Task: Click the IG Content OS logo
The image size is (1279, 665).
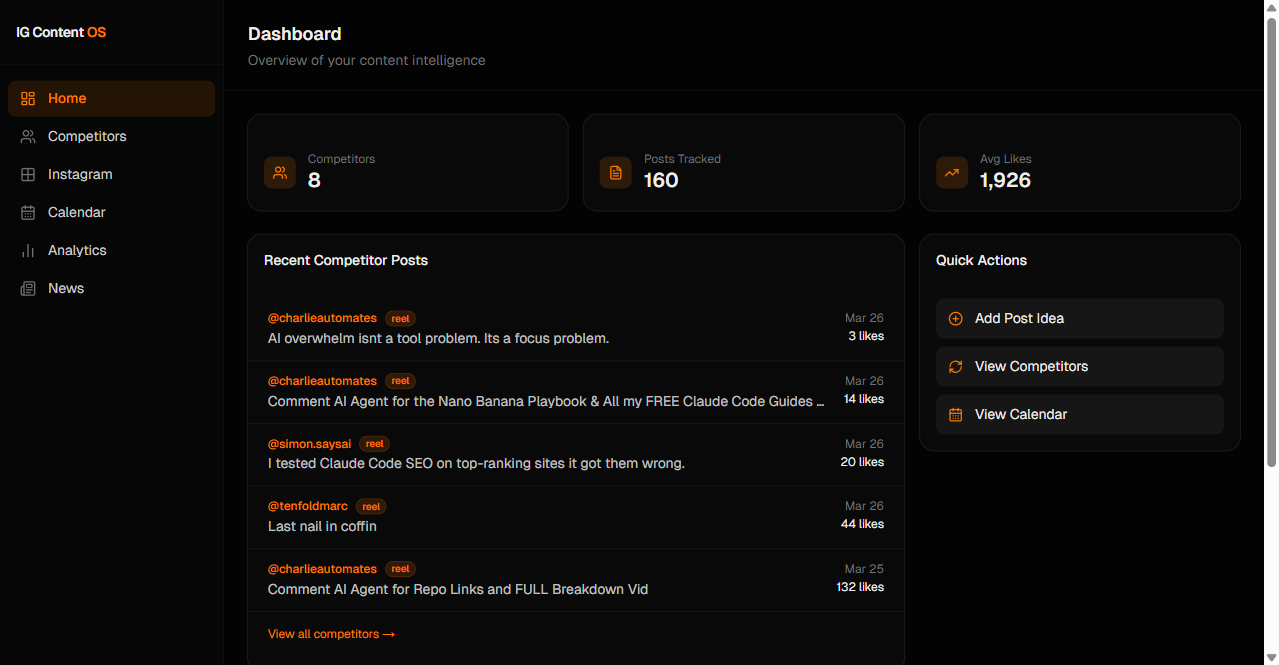Action: (61, 32)
